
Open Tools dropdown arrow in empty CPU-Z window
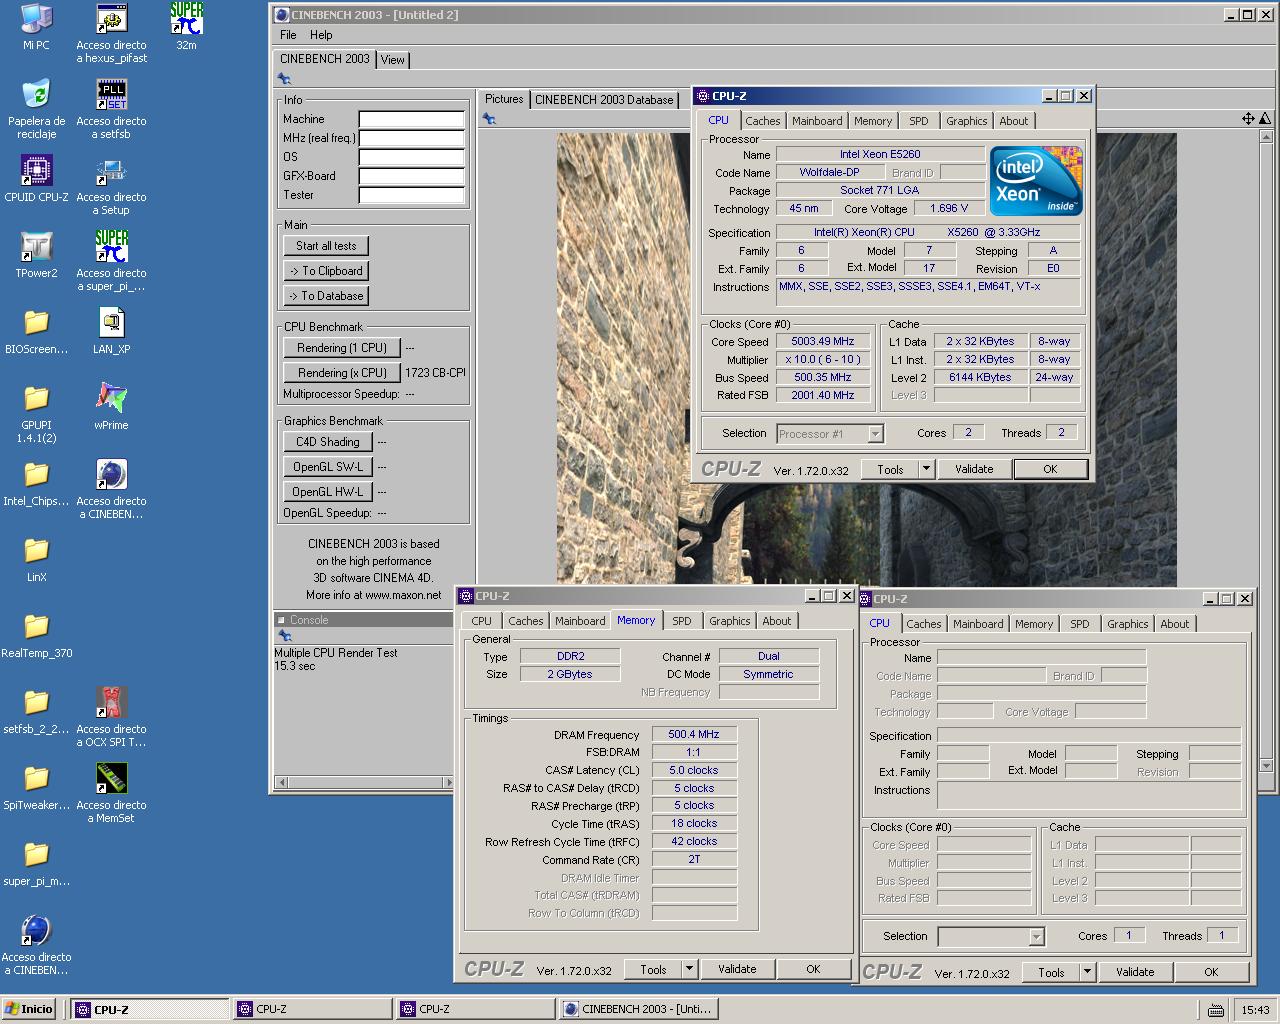1087,972
